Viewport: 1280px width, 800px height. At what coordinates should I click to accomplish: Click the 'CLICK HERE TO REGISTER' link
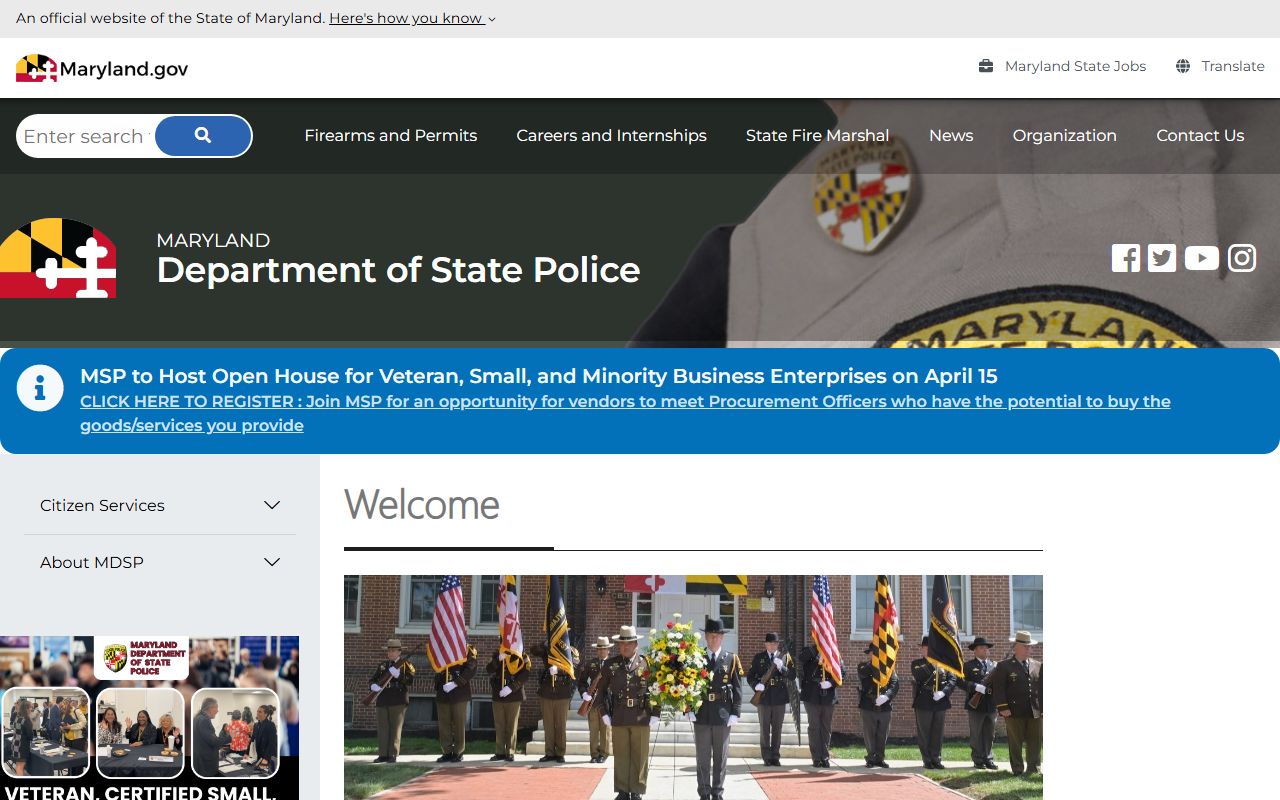[625, 413]
